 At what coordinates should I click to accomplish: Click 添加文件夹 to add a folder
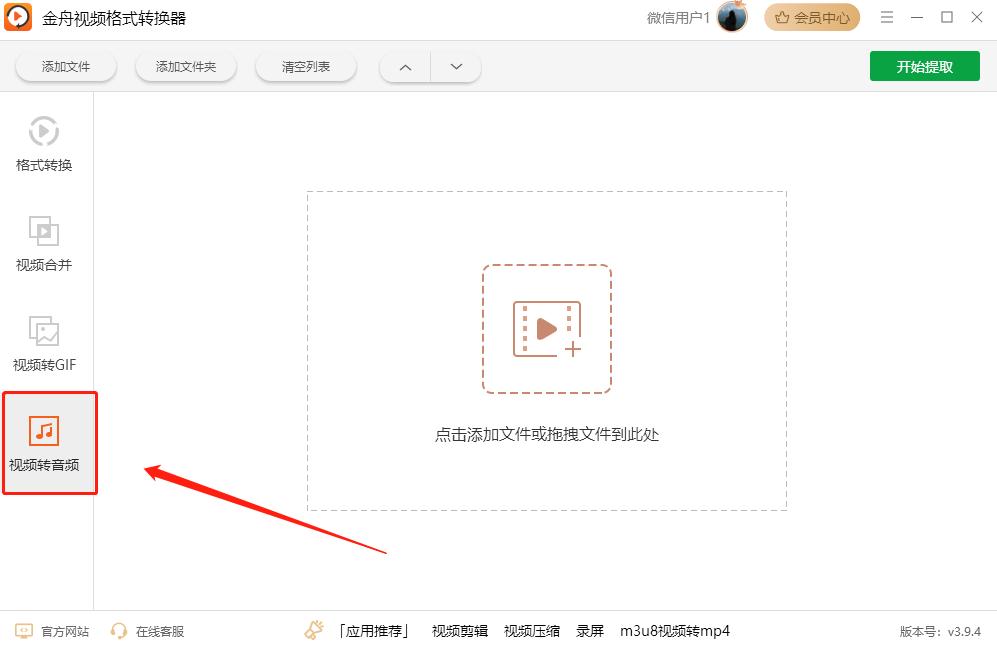coord(185,65)
